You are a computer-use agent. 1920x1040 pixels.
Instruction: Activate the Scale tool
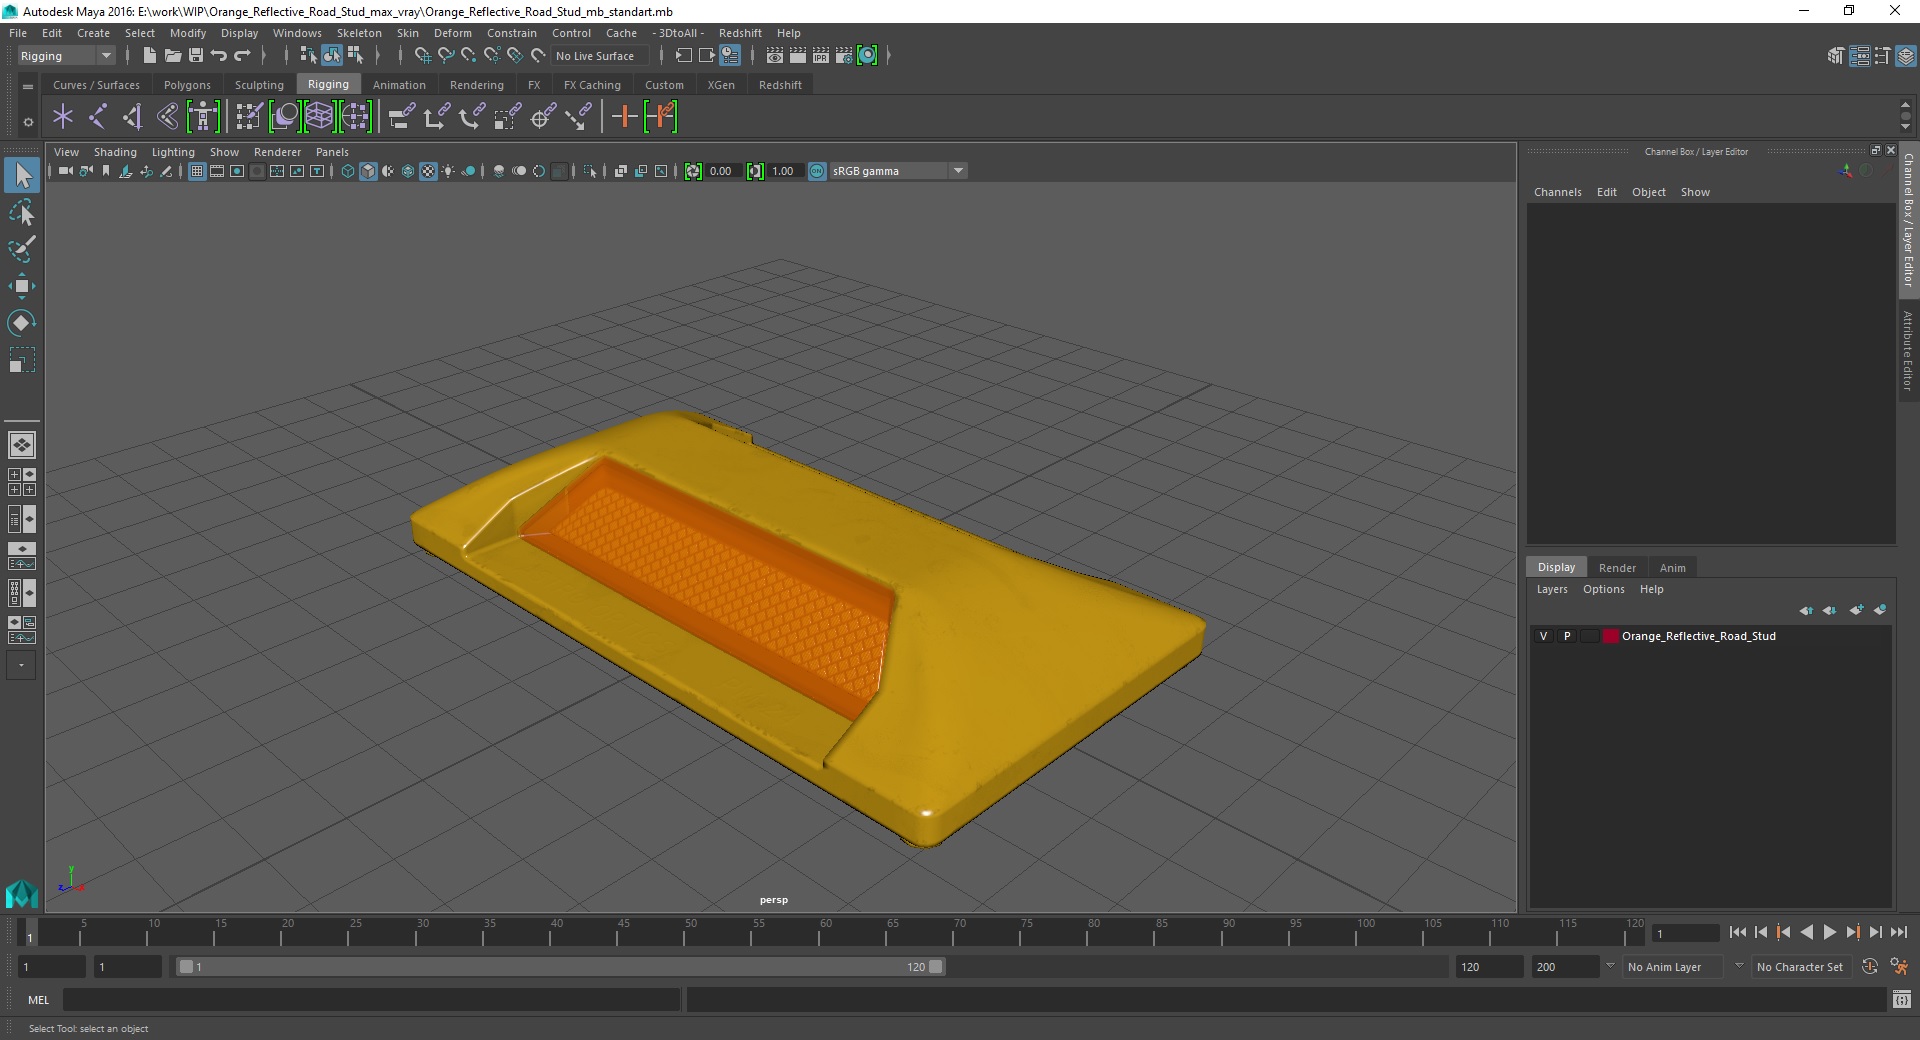point(22,359)
